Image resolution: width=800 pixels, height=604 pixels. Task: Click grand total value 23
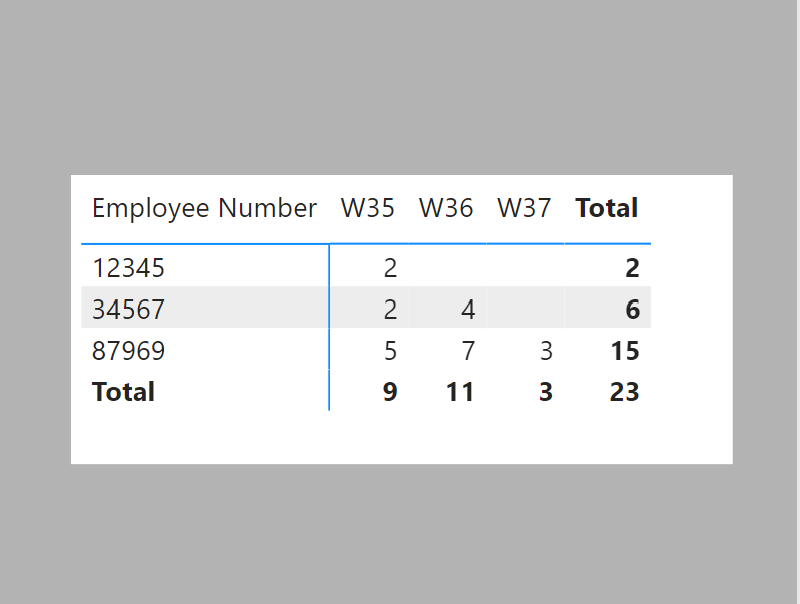pos(625,392)
